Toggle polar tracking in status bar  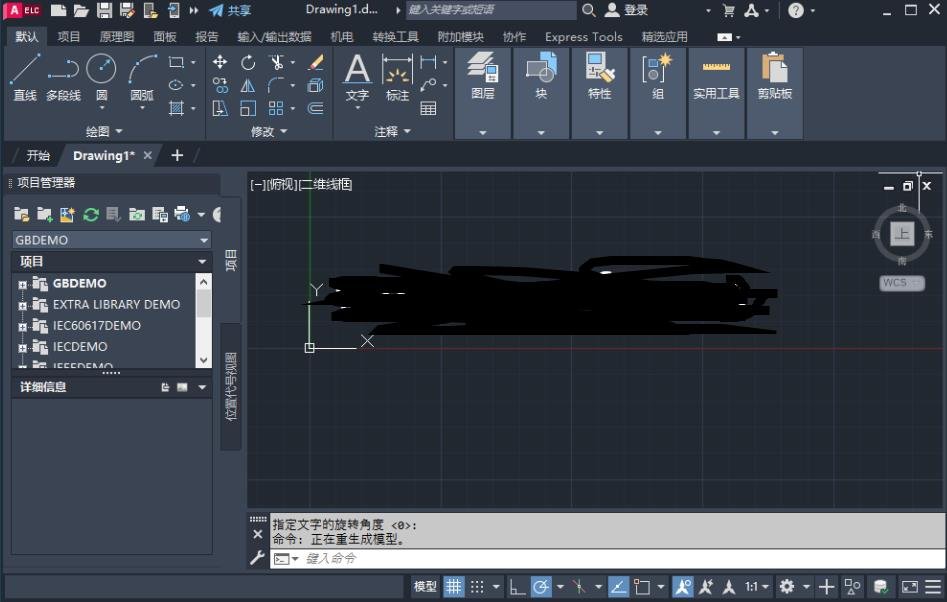click(541, 586)
